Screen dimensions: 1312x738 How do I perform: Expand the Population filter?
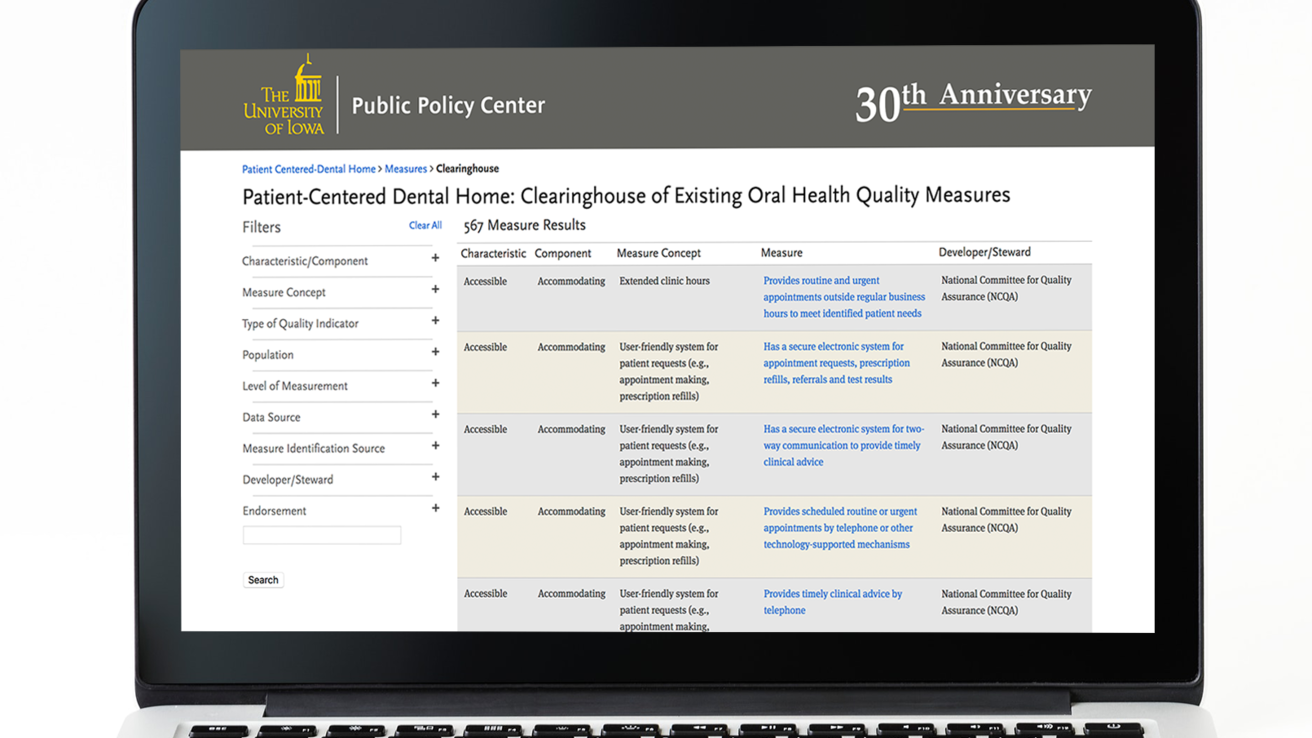click(435, 352)
